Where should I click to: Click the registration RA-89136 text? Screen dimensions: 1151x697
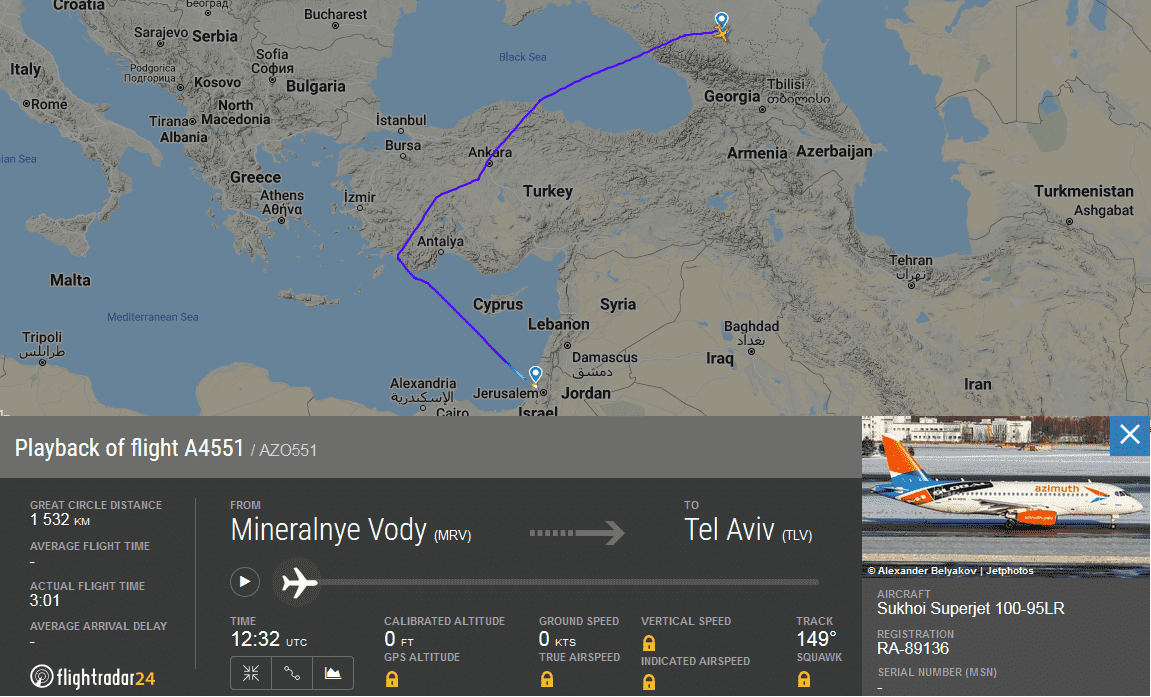[x=912, y=649]
